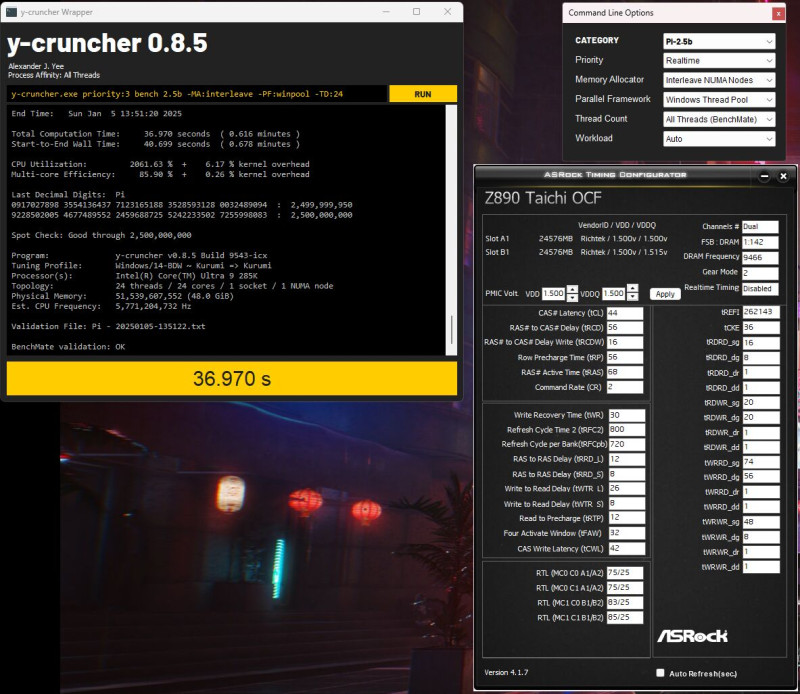
Task: Maximize the y-cruncher Wrapper window
Action: coord(416,12)
